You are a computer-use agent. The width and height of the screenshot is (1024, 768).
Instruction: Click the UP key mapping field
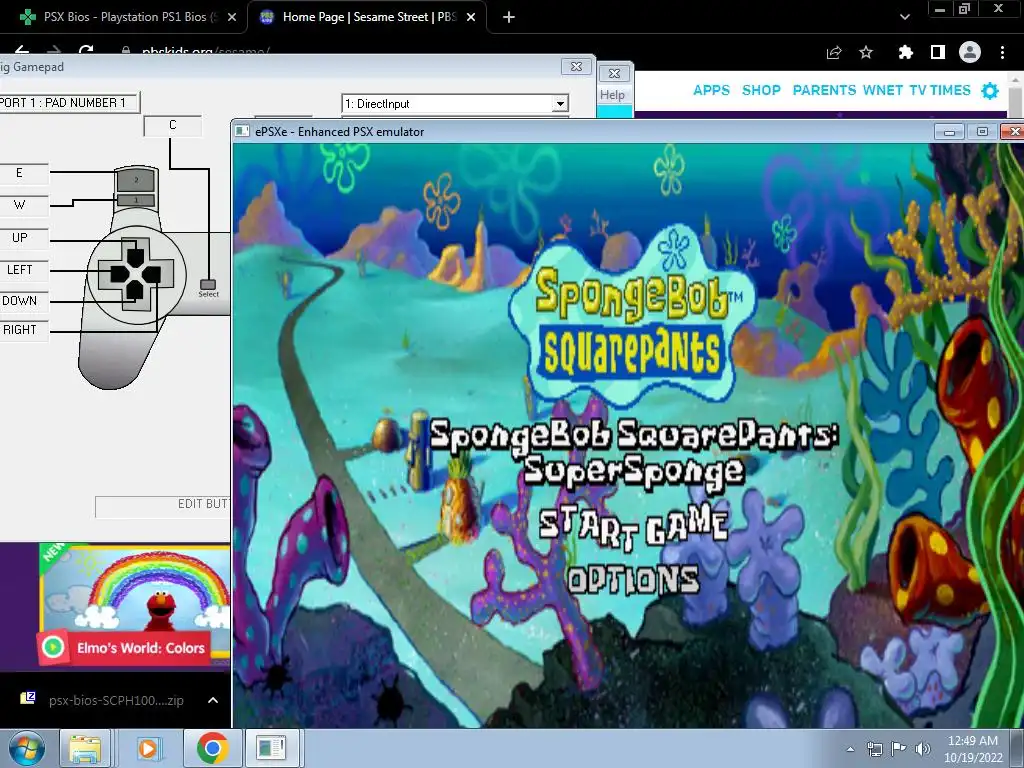point(24,238)
